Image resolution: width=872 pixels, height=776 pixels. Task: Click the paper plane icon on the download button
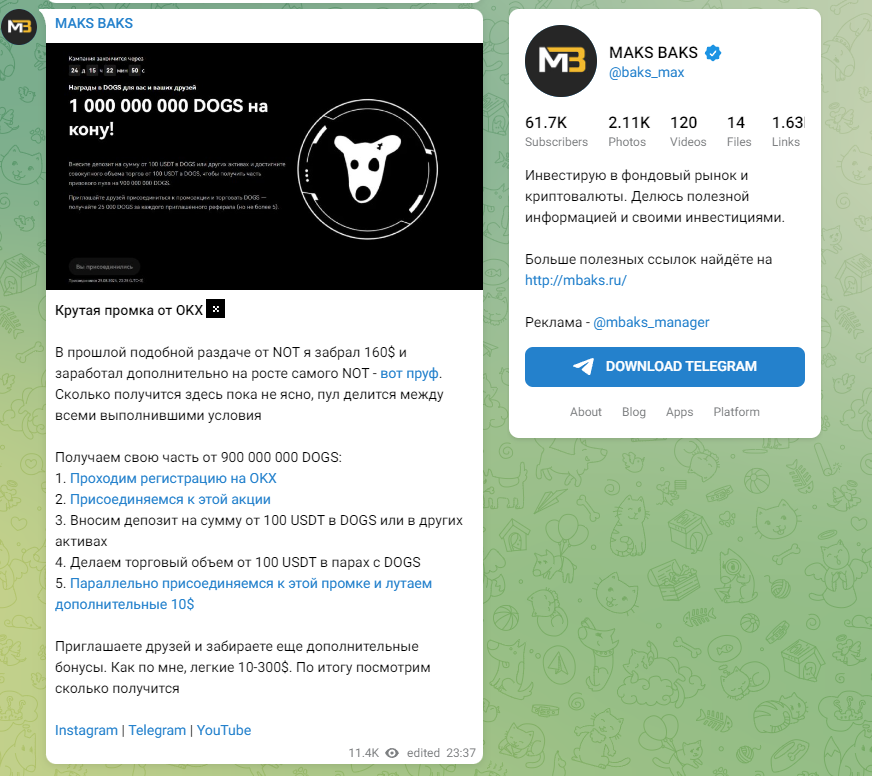(x=583, y=366)
